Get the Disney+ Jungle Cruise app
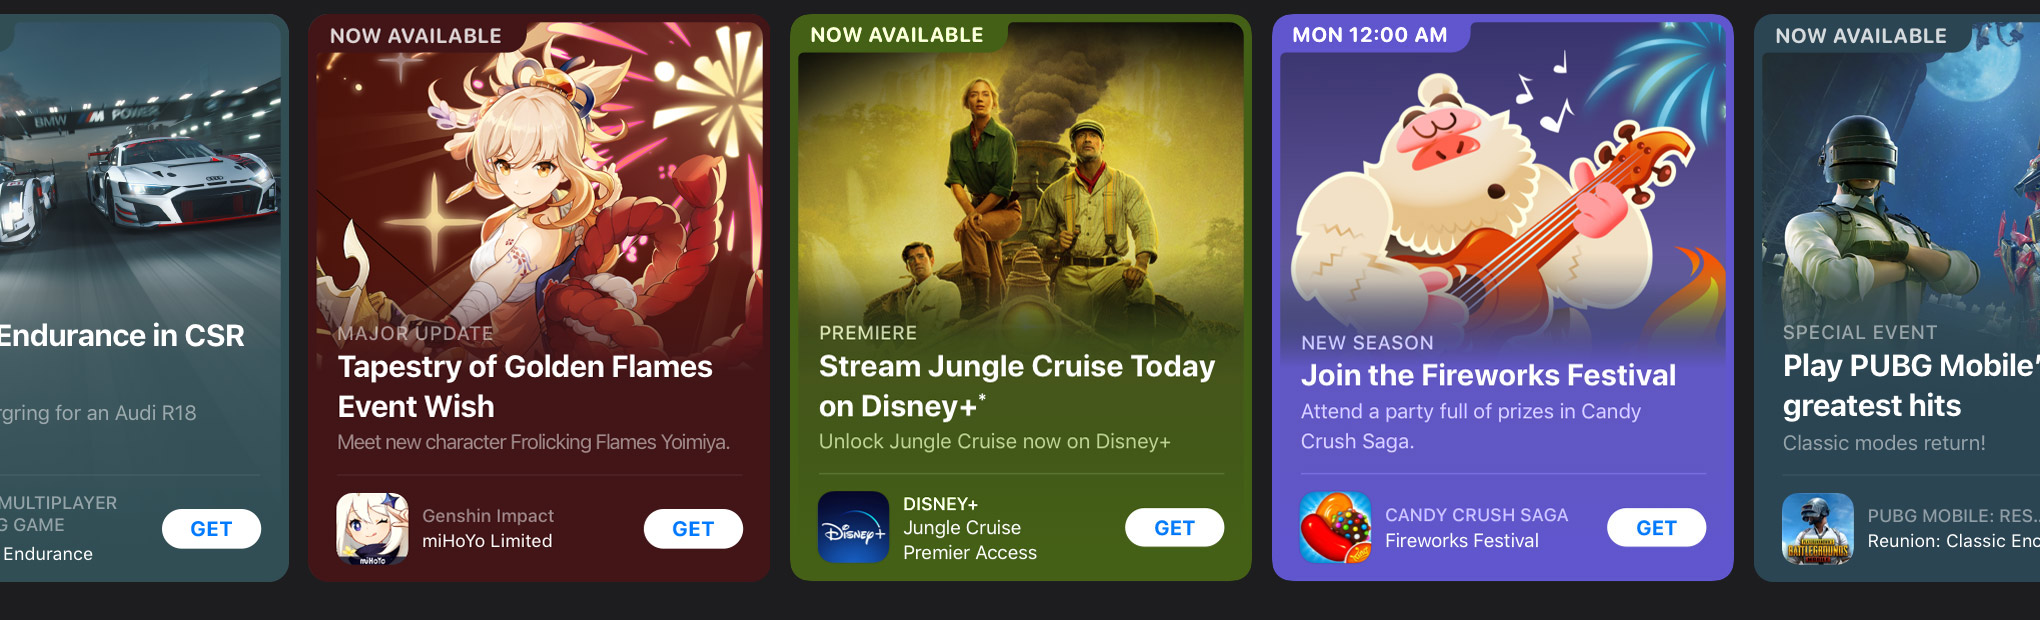The image size is (2040, 620). click(1174, 528)
